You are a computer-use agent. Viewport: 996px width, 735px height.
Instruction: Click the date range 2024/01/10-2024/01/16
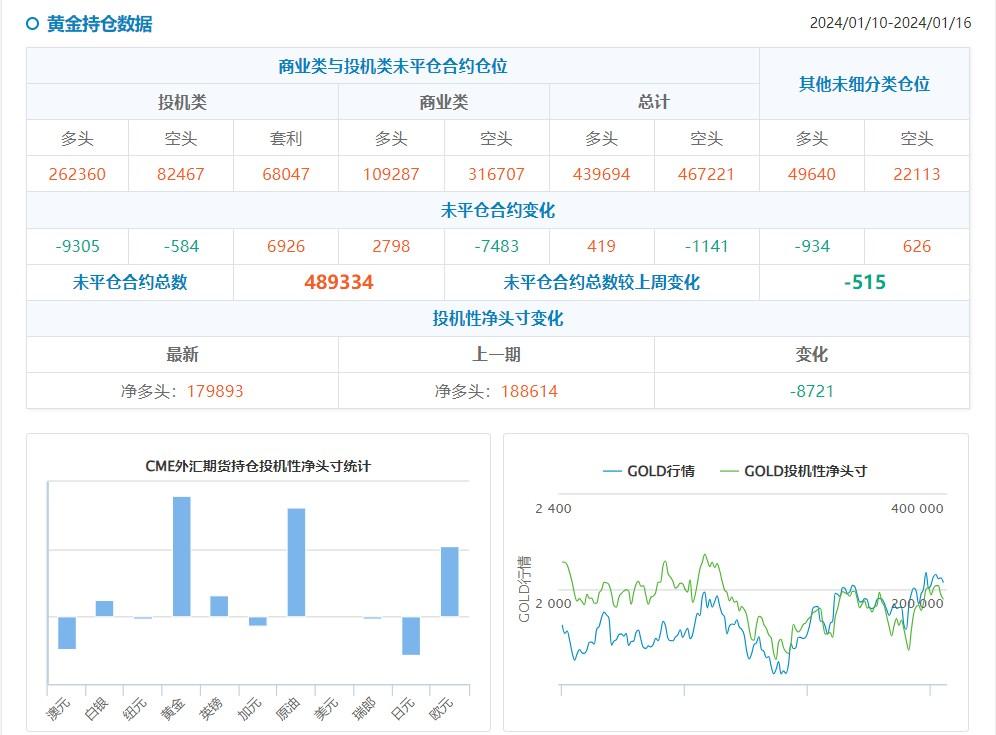pyautogui.click(x=891, y=20)
